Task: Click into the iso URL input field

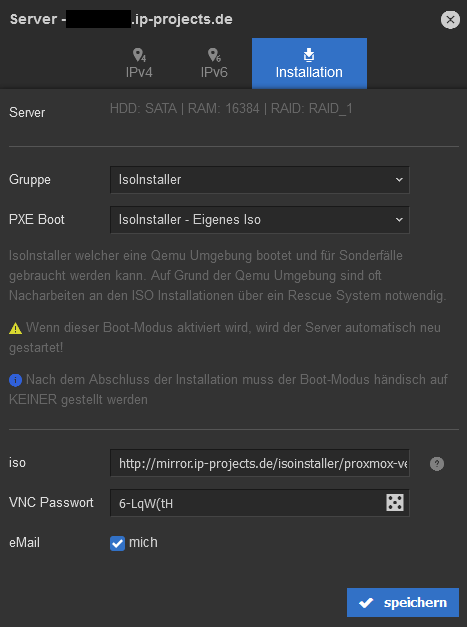Action: click(x=260, y=463)
